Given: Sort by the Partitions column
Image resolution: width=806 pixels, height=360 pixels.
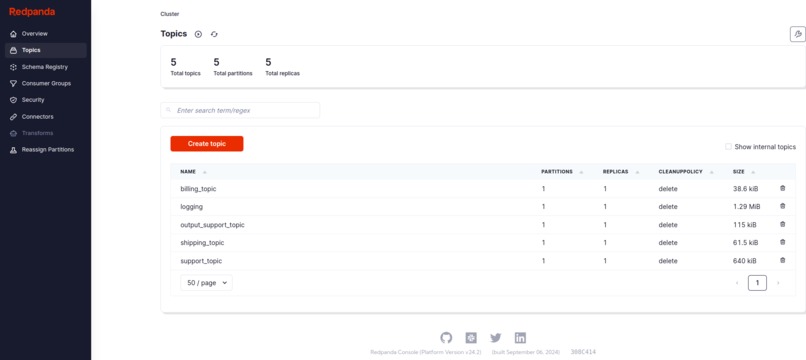Looking at the screenshot, I should [562, 172].
